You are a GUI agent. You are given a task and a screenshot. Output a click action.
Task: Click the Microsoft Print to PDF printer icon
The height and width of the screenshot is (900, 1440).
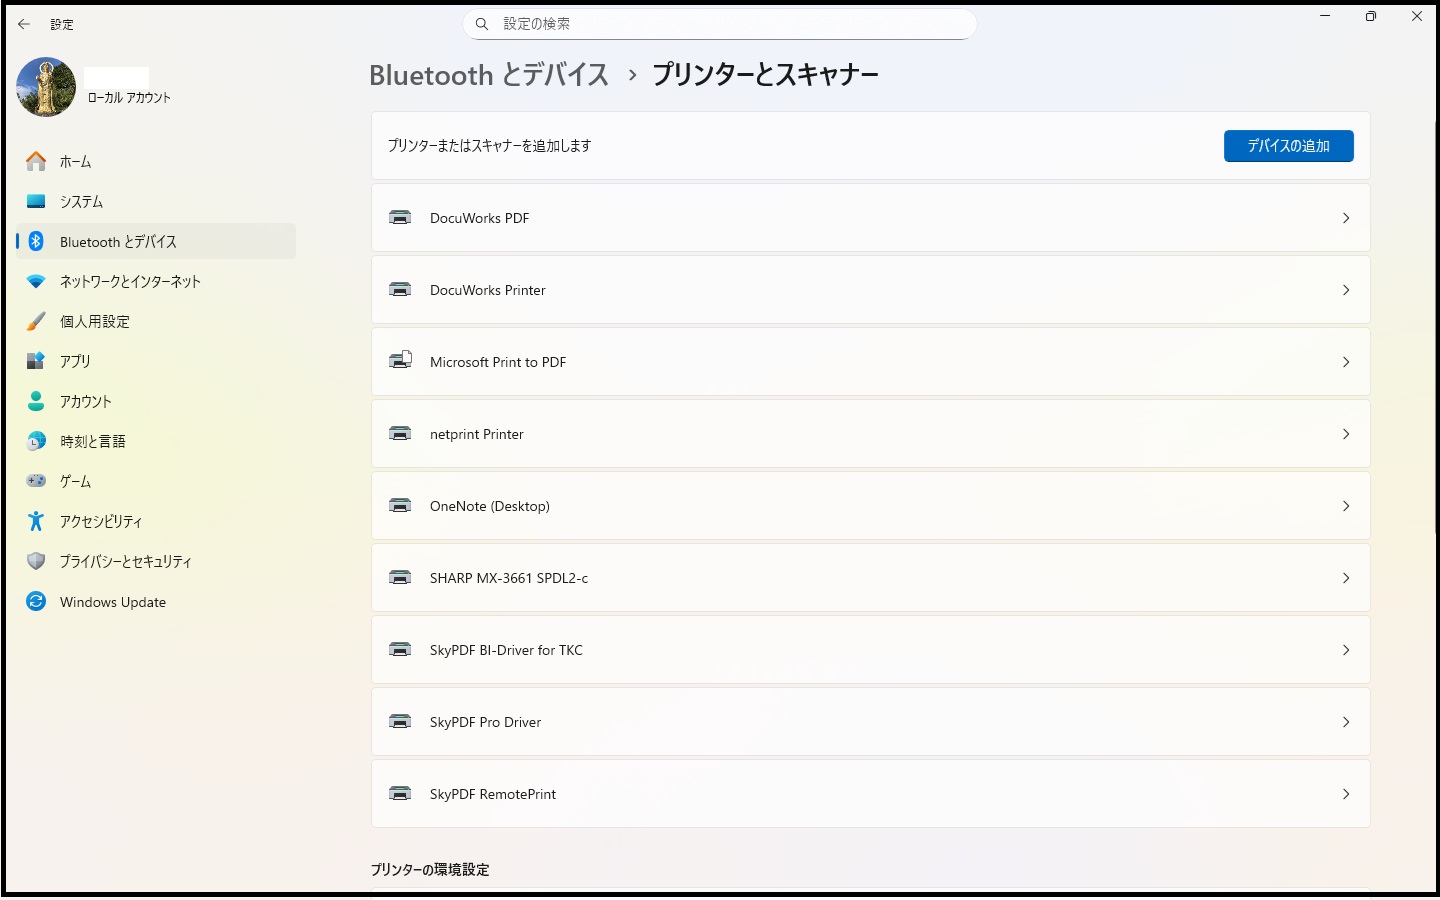pos(400,361)
